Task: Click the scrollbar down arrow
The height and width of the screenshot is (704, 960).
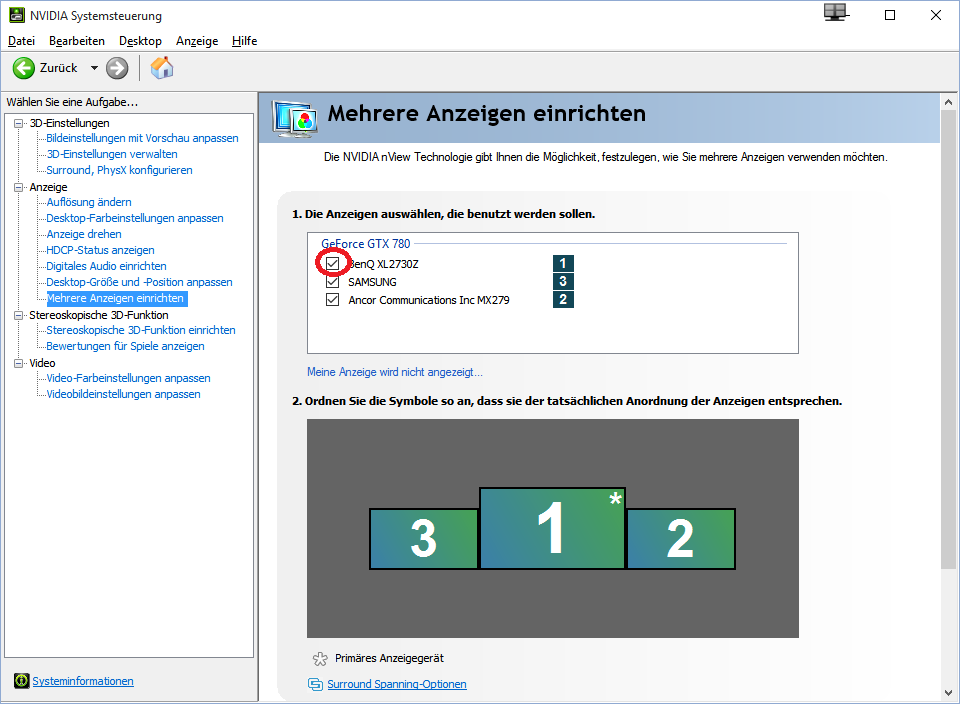Action: (948, 693)
